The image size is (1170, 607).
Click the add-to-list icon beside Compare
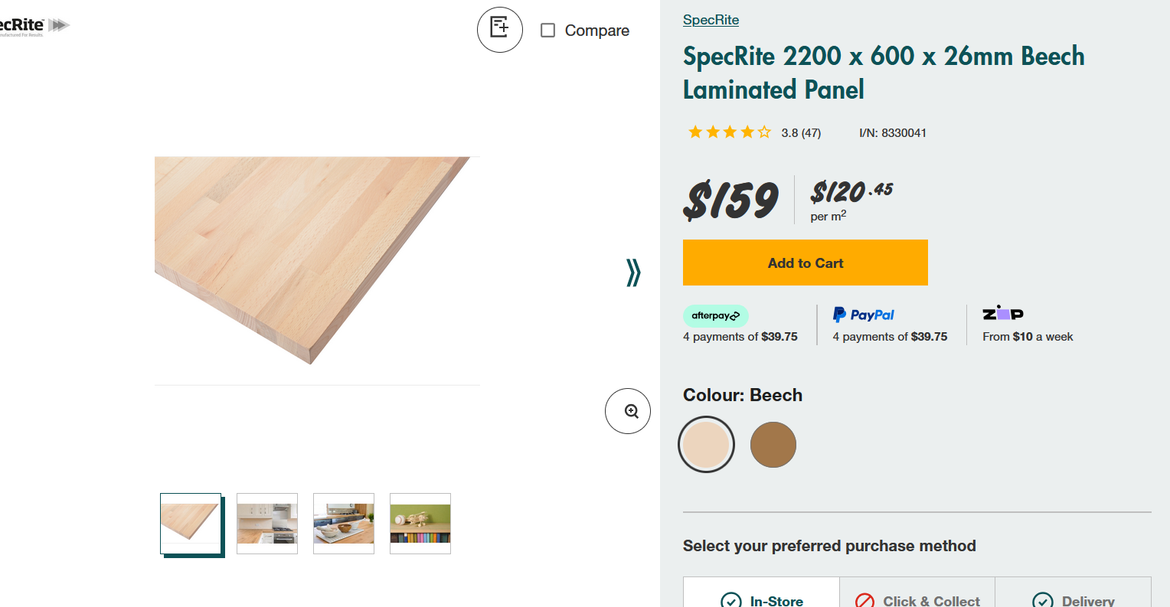click(x=500, y=29)
